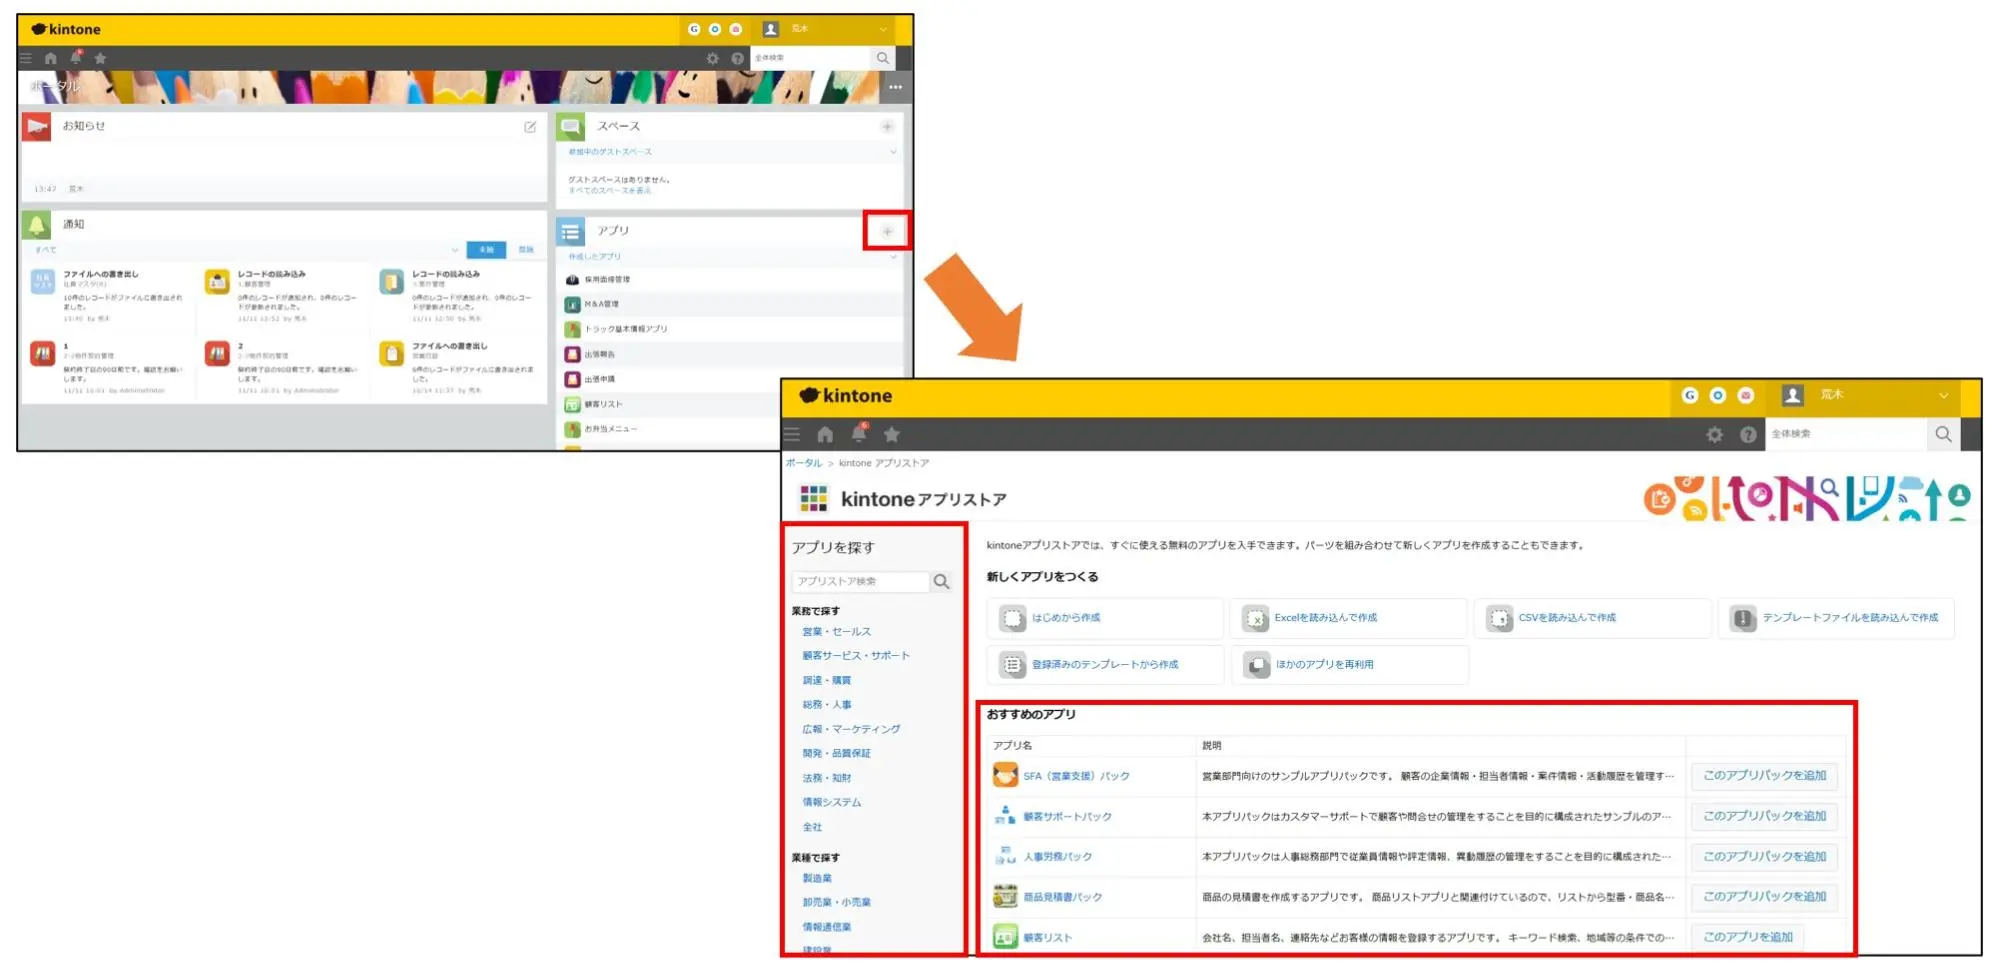The width and height of the screenshot is (1999, 970).
Task: Click このアプリパックを追加 for SFA pack
Action: 1764,775
